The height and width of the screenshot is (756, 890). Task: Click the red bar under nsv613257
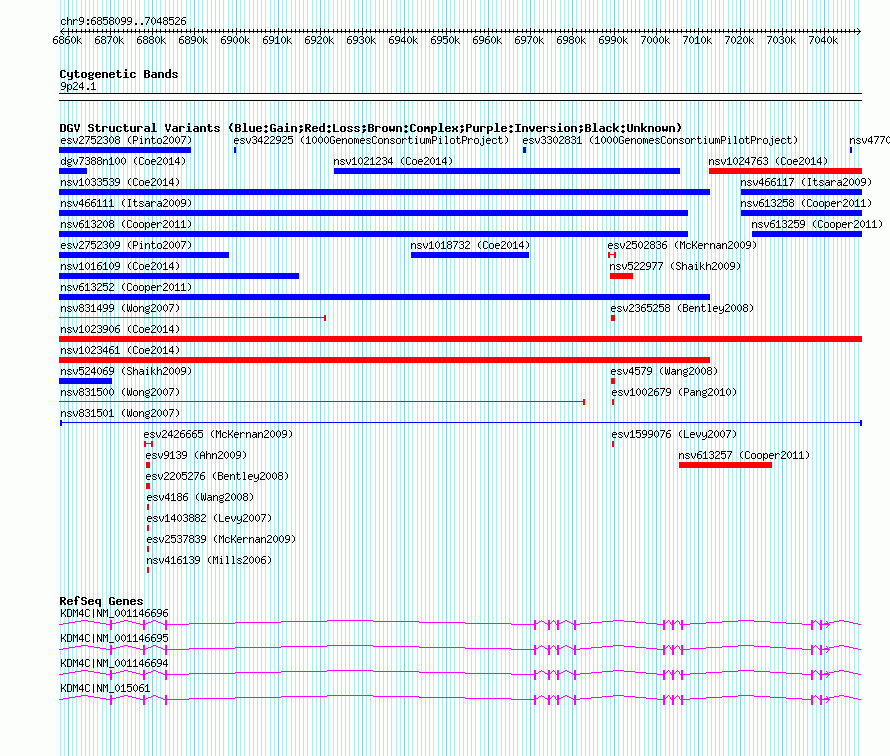725,465
